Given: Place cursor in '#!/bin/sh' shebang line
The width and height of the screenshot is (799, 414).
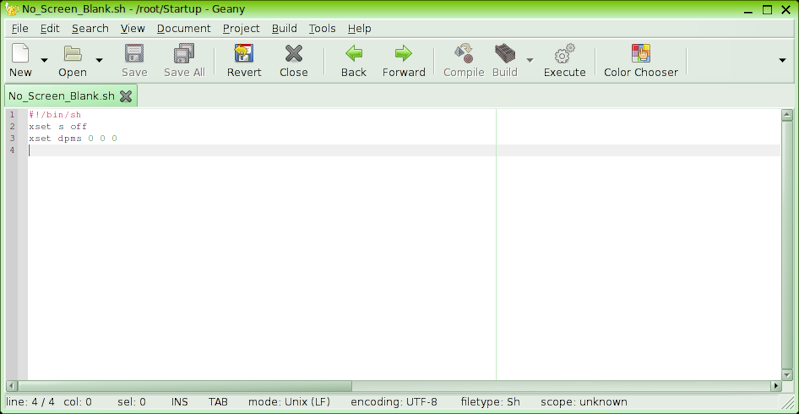Looking at the screenshot, I should (55, 114).
